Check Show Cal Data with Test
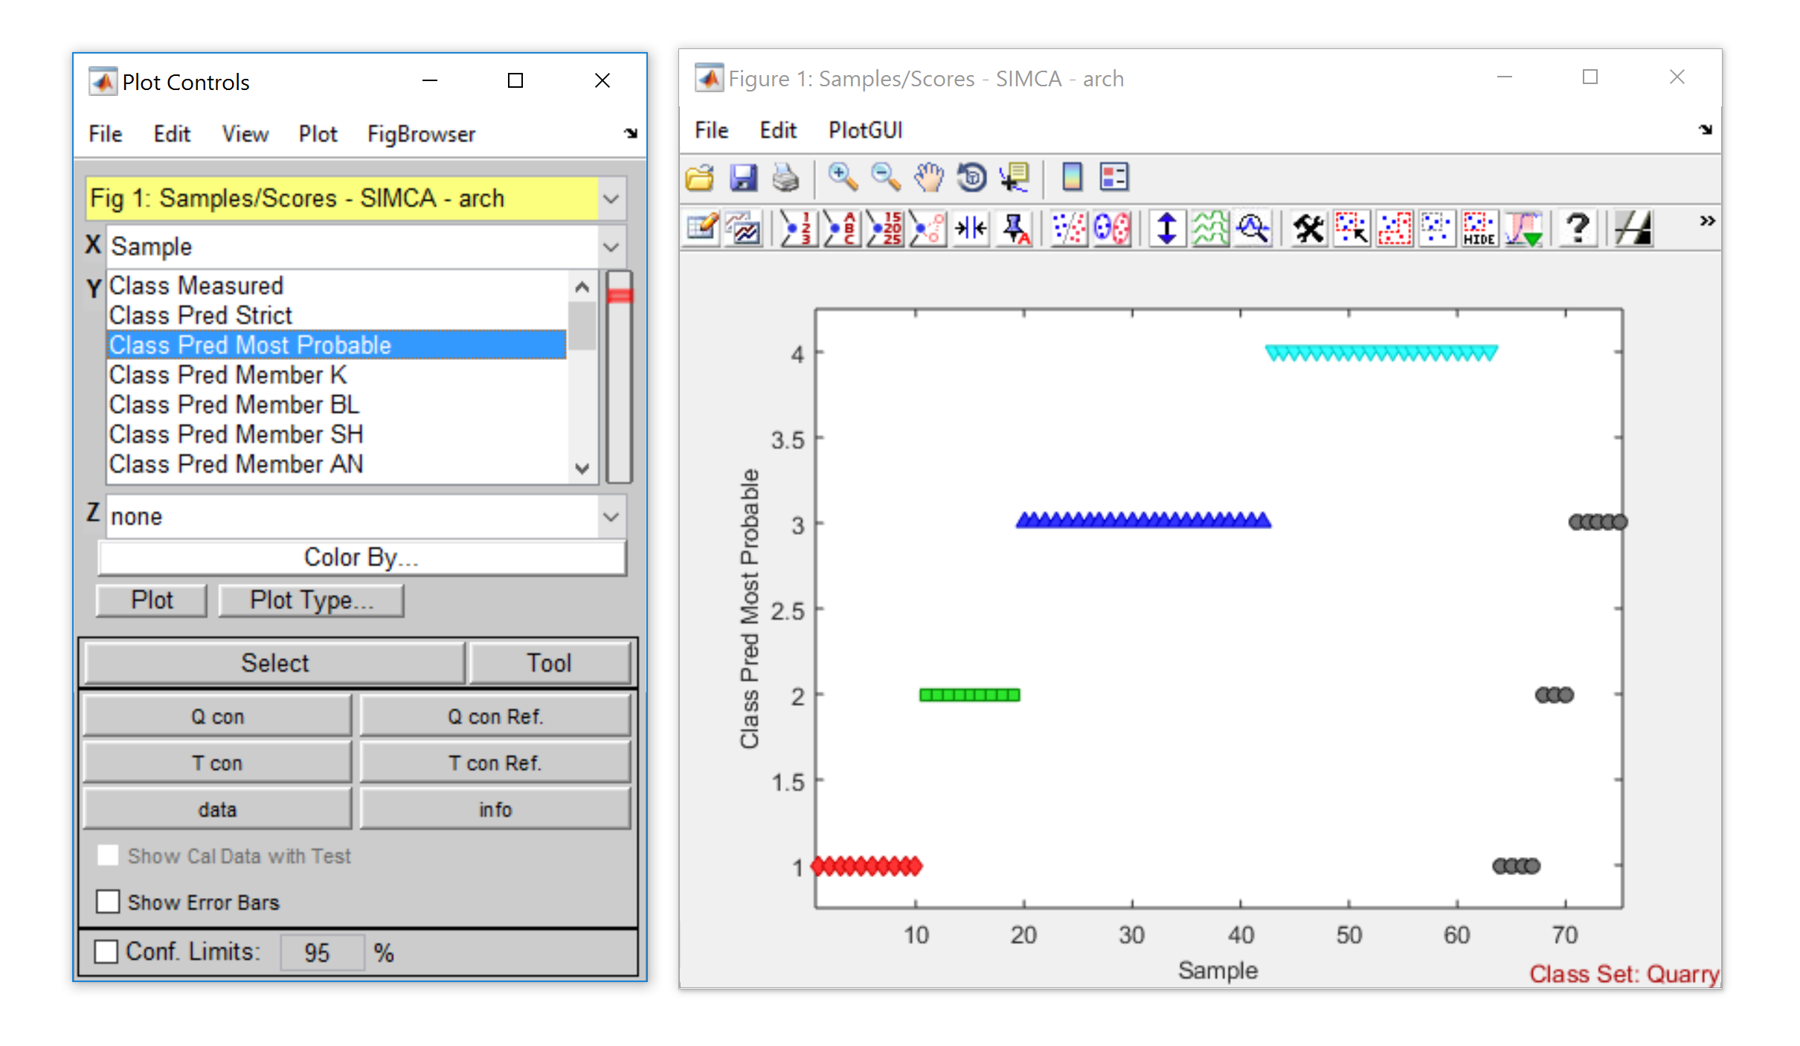Viewport: 1800px width, 1046px height. [x=108, y=856]
